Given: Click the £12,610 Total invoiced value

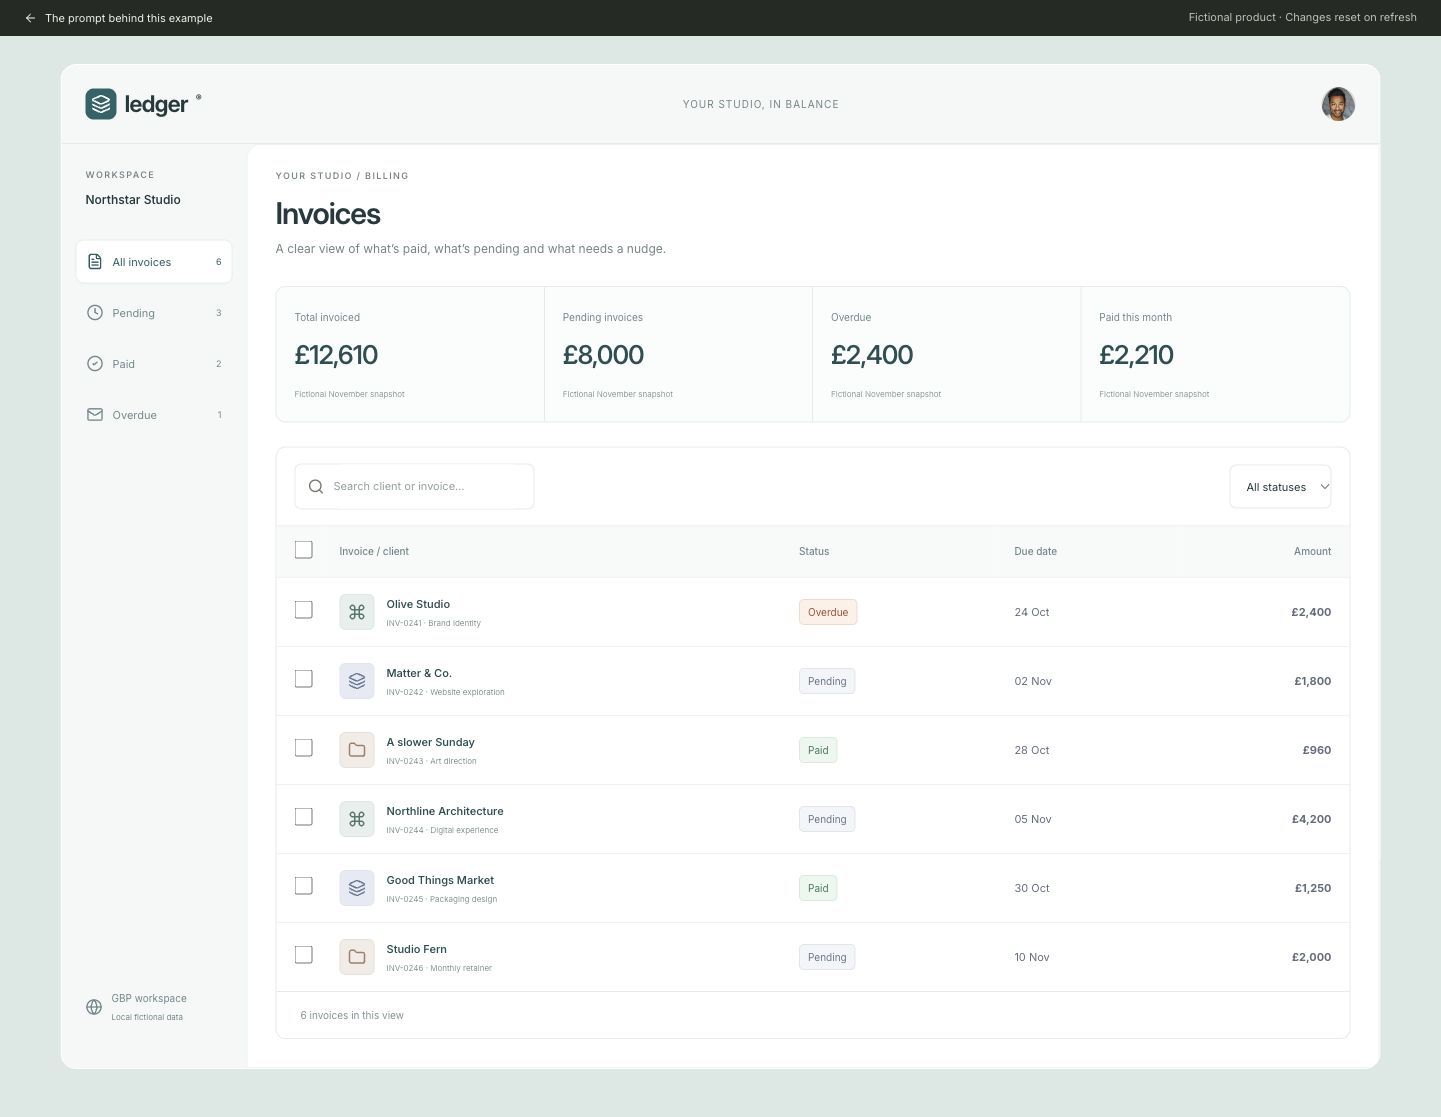Looking at the screenshot, I should pos(336,355).
